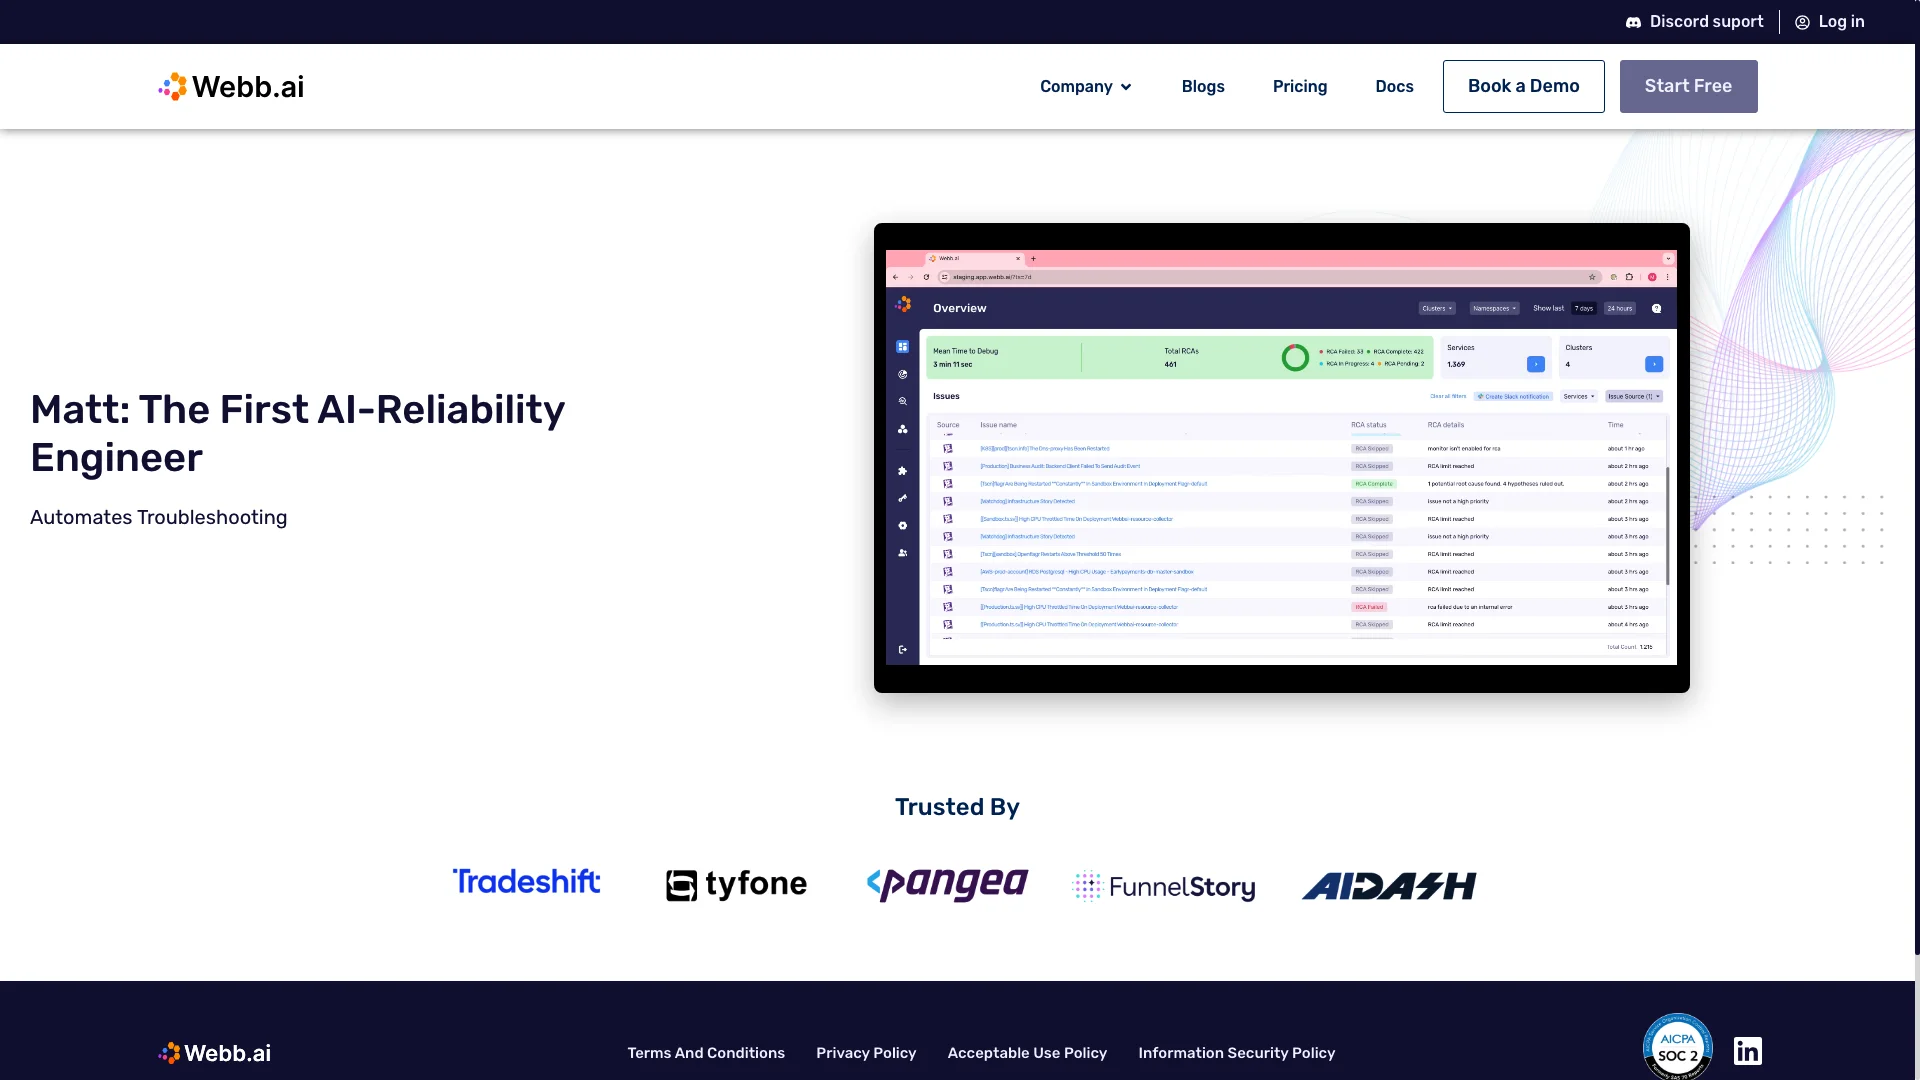Image resolution: width=1920 pixels, height=1080 pixels.
Task: Click the Start Free button
Action: tap(1688, 86)
